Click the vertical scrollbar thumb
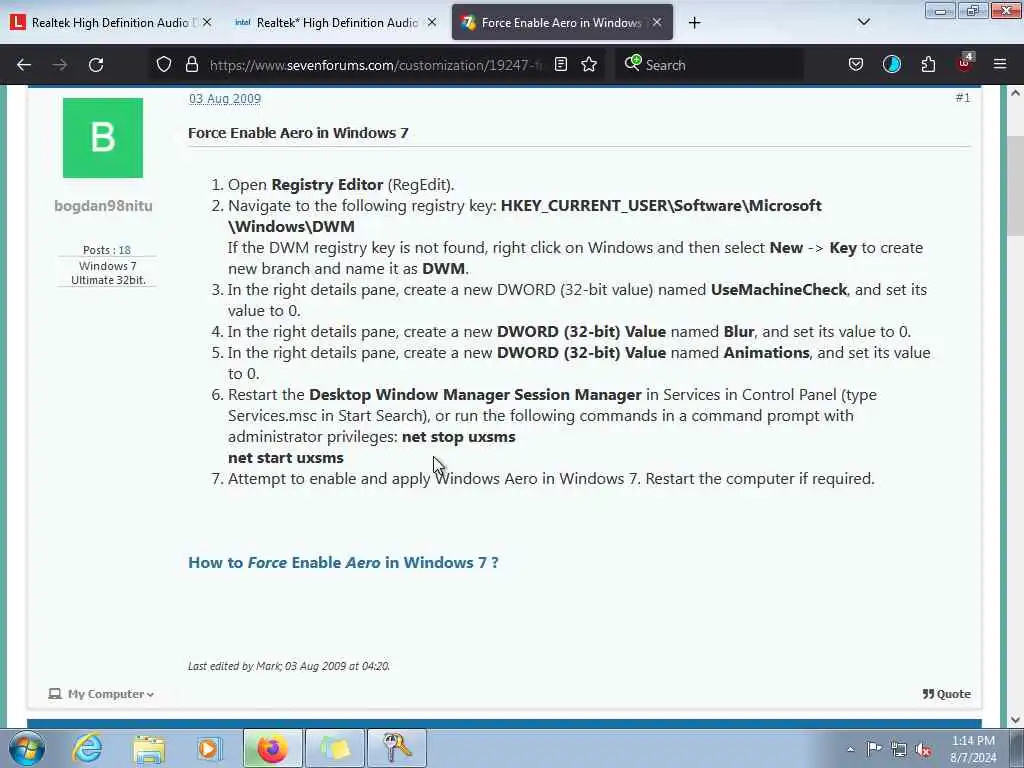1024x768 pixels. 1015,186
